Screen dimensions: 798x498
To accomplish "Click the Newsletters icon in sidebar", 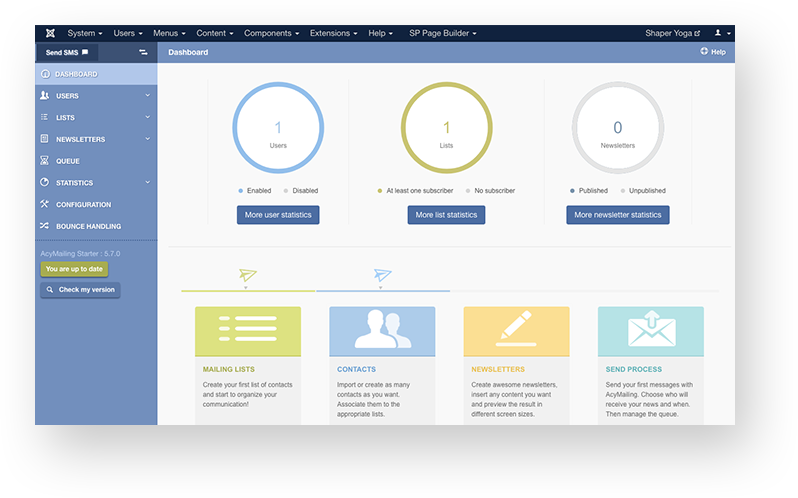I will (45, 139).
